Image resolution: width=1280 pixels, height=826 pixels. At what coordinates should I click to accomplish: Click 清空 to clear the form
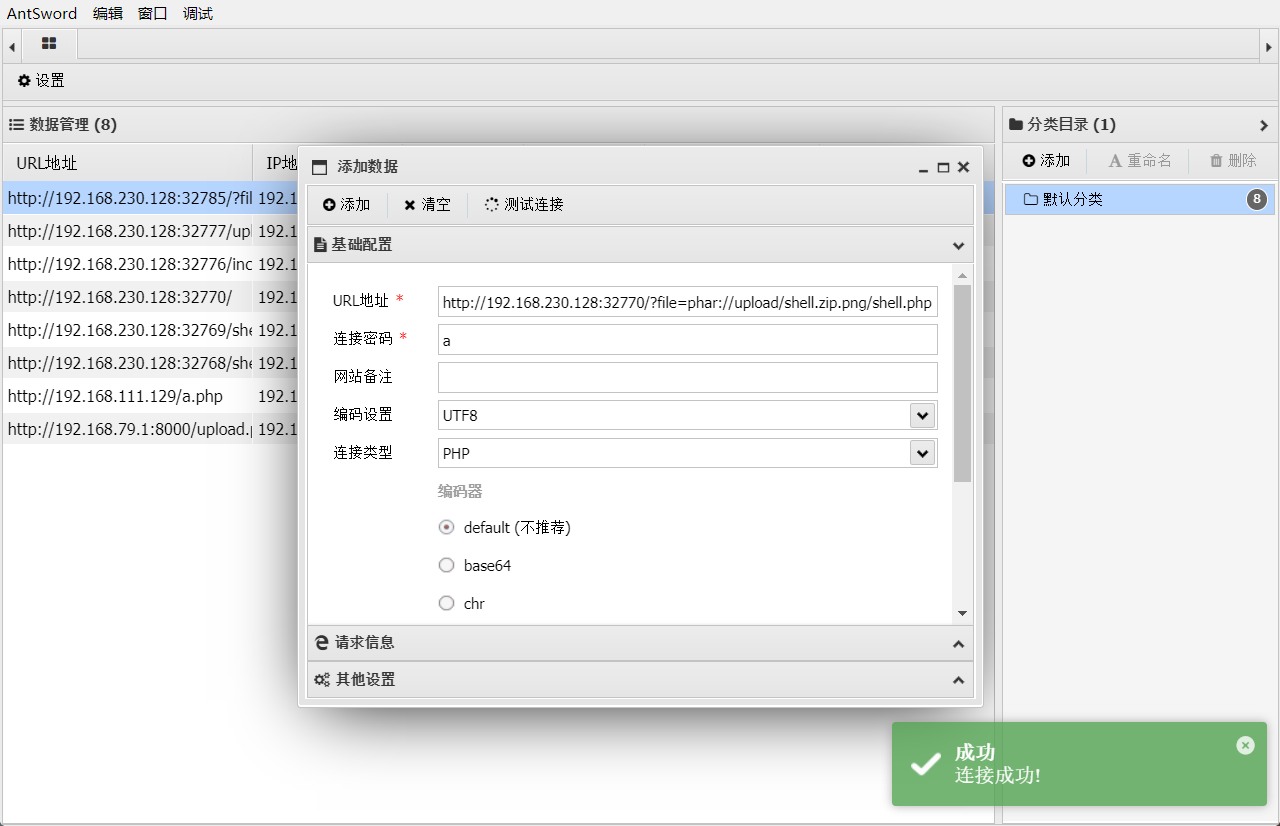pyautogui.click(x=427, y=205)
